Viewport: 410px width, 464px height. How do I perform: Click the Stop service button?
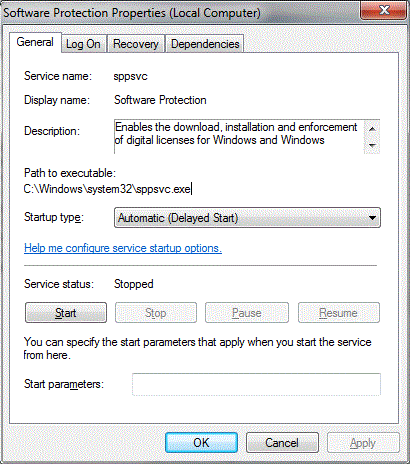point(156,313)
